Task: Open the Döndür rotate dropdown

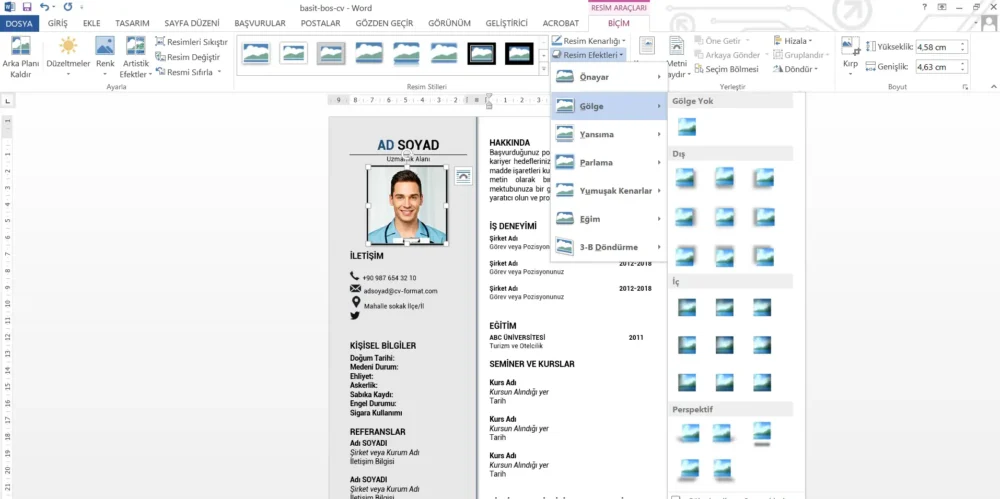Action: pos(795,69)
